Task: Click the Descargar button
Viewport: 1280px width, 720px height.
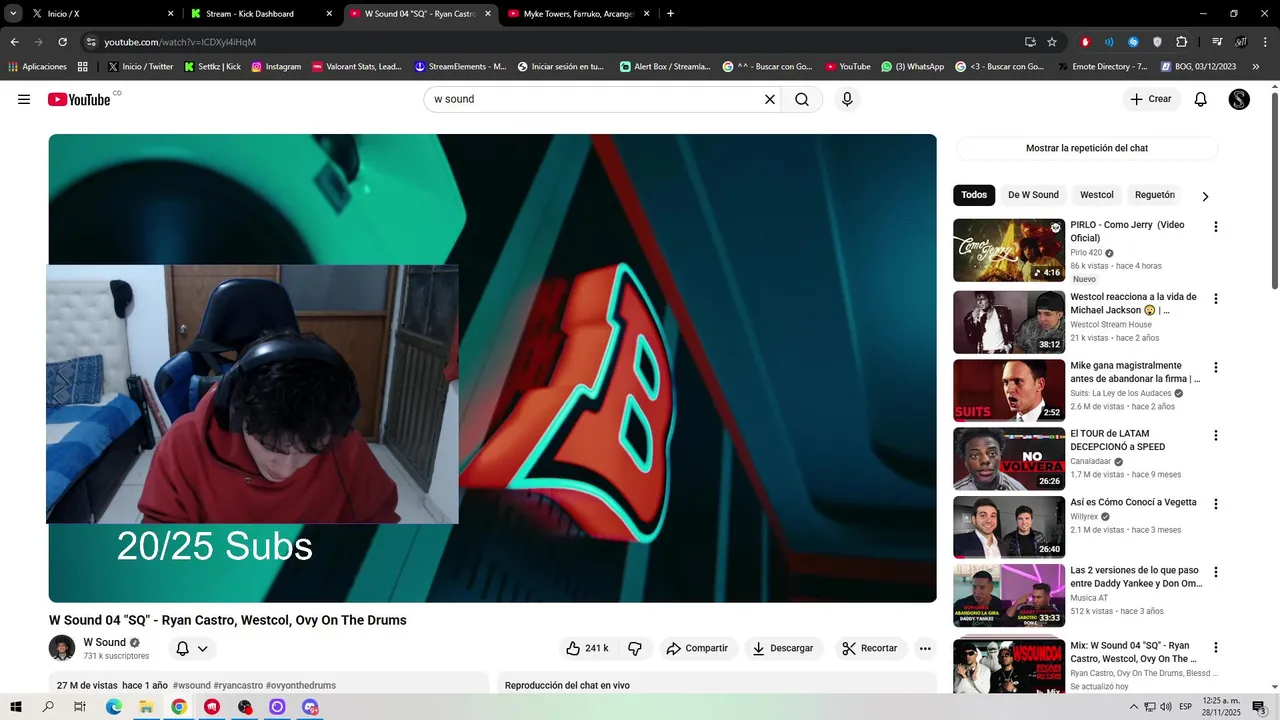Action: (x=783, y=648)
